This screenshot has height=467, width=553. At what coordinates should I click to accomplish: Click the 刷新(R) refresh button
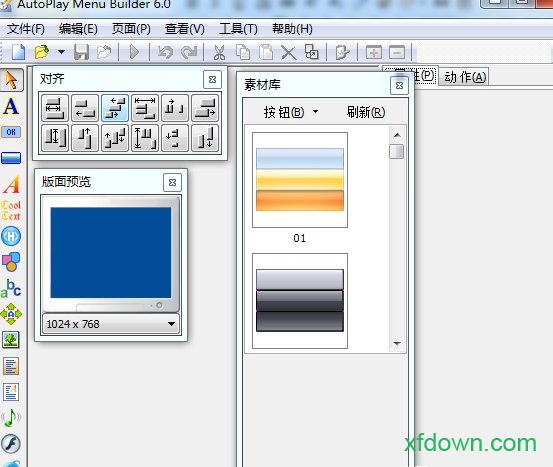pyautogui.click(x=366, y=113)
